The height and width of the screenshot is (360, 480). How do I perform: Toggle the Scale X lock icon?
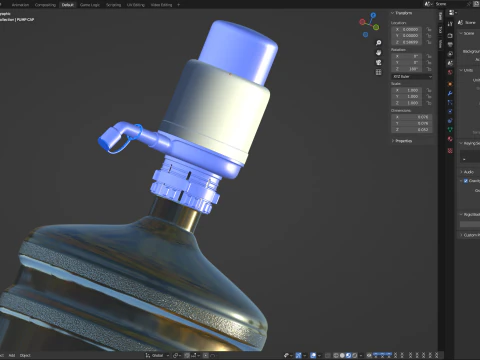[x=429, y=90]
